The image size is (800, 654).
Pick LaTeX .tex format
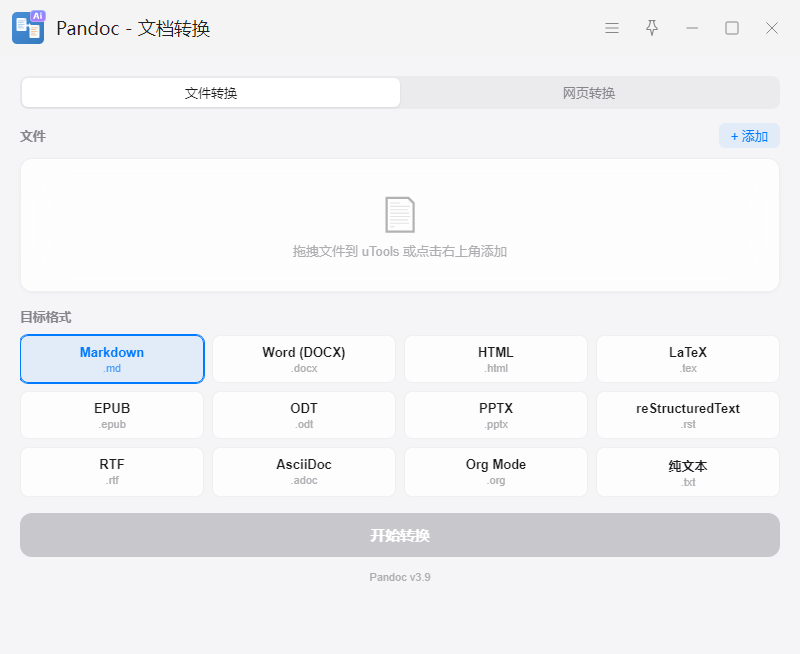688,359
